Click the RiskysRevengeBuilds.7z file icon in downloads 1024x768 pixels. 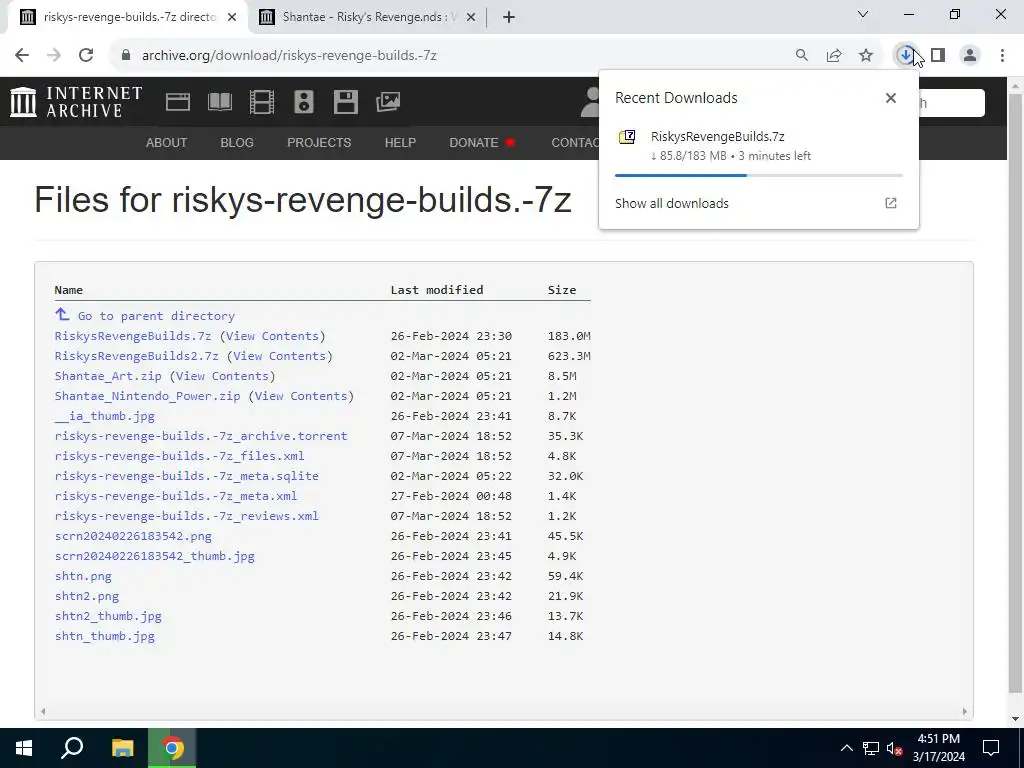627,137
